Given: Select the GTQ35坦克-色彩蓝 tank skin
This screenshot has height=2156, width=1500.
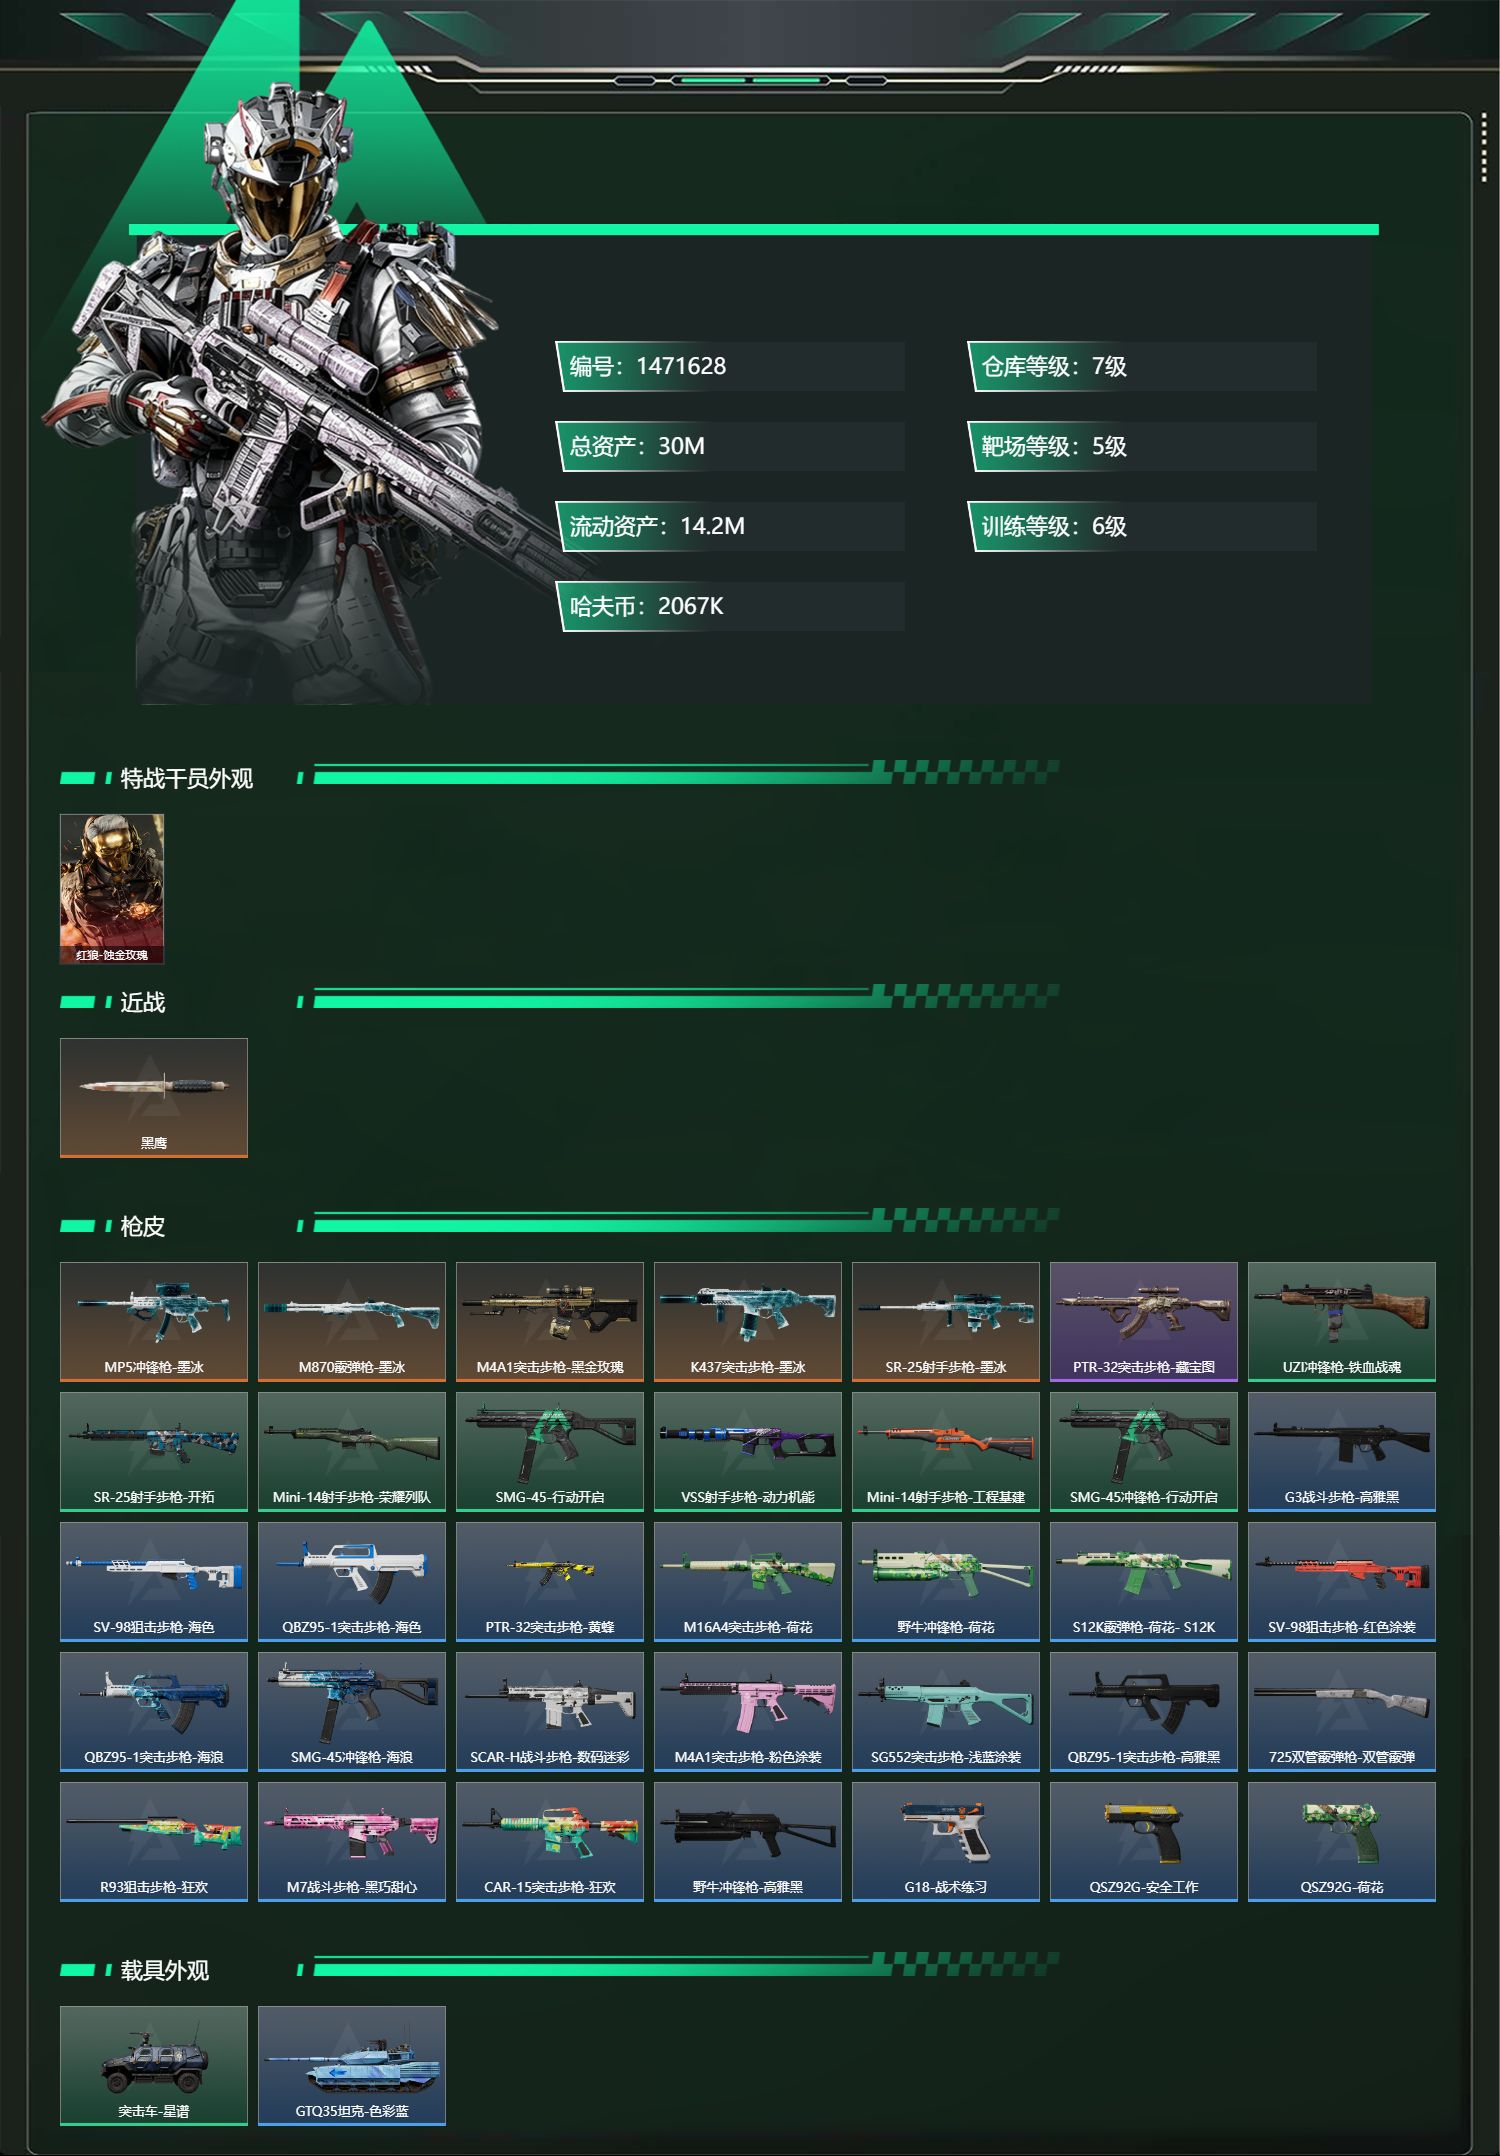Looking at the screenshot, I should point(352,2066).
